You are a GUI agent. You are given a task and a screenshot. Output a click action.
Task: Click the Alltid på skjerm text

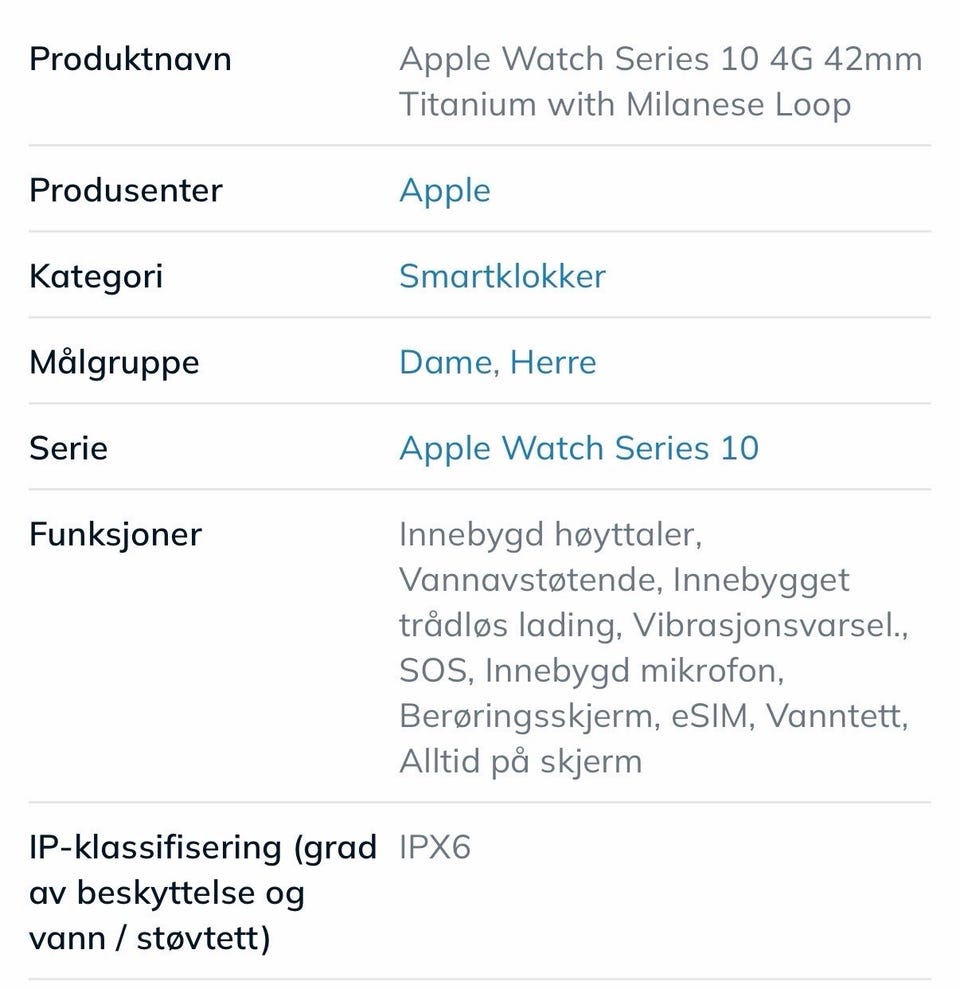pos(520,761)
